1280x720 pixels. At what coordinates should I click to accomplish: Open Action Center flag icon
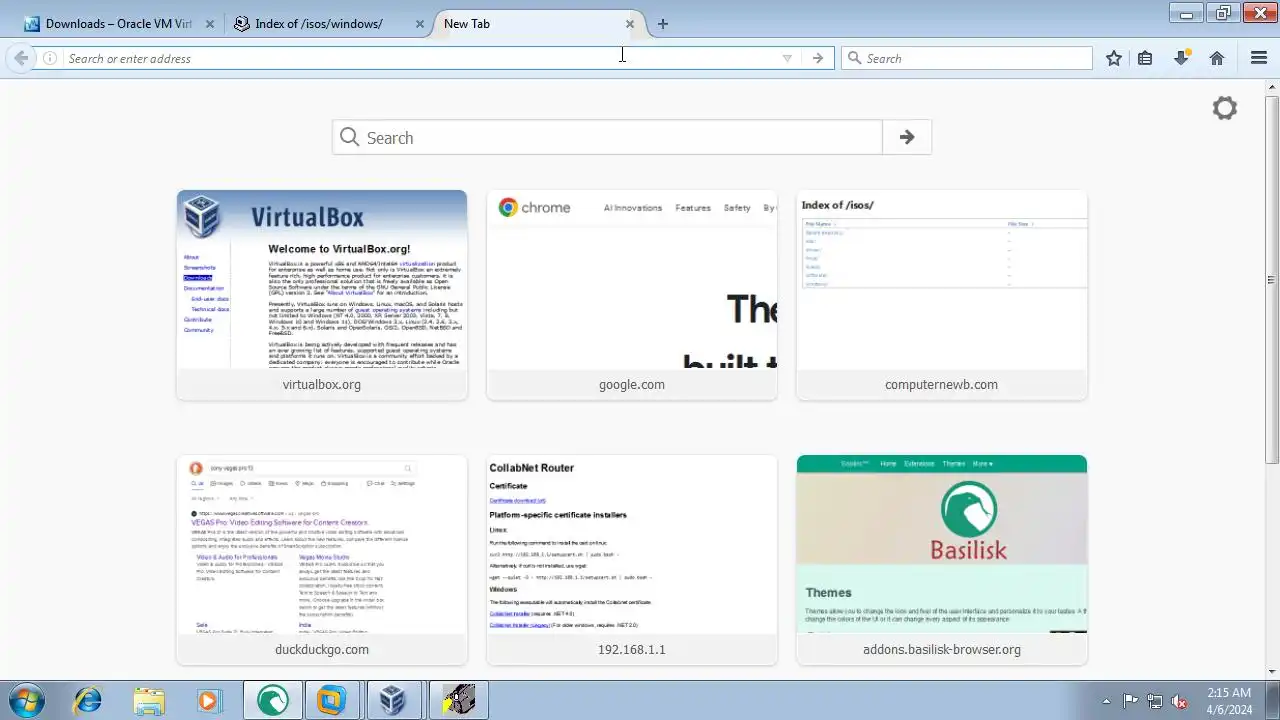[1131, 701]
